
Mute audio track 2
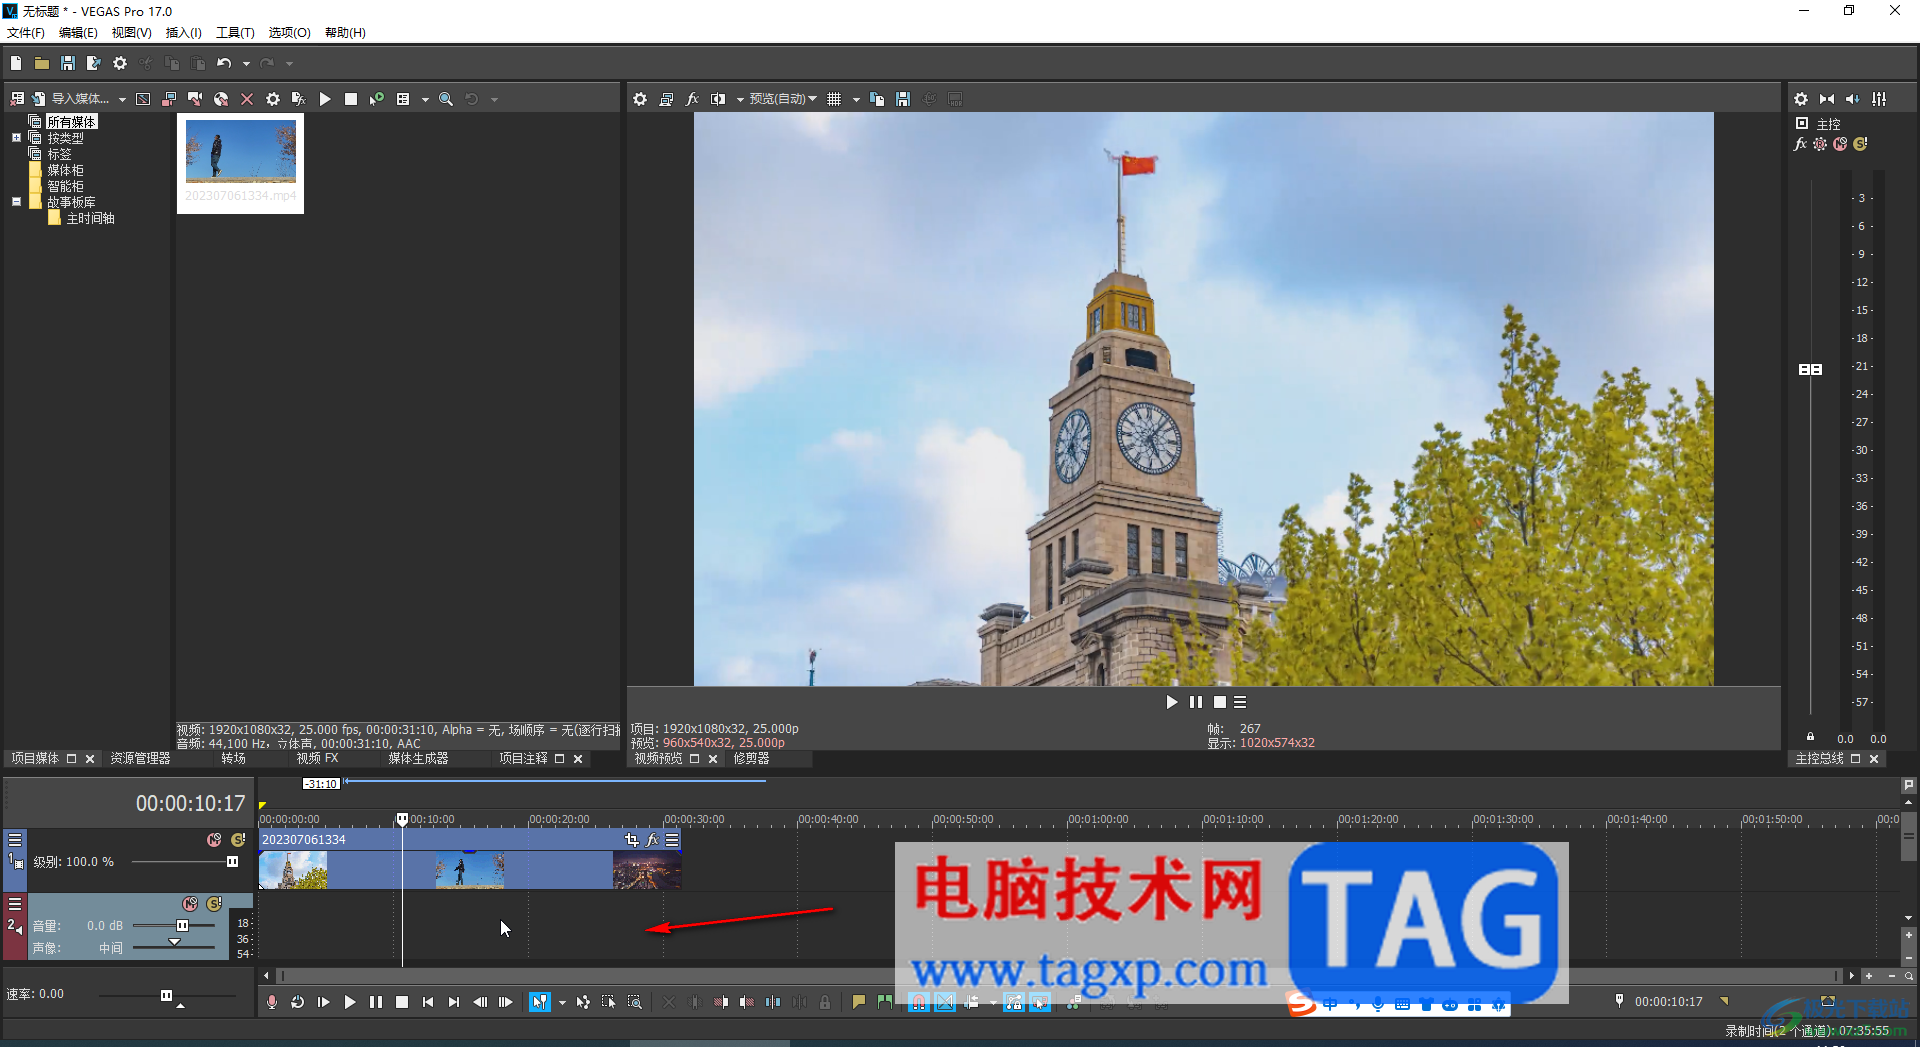pos(190,904)
